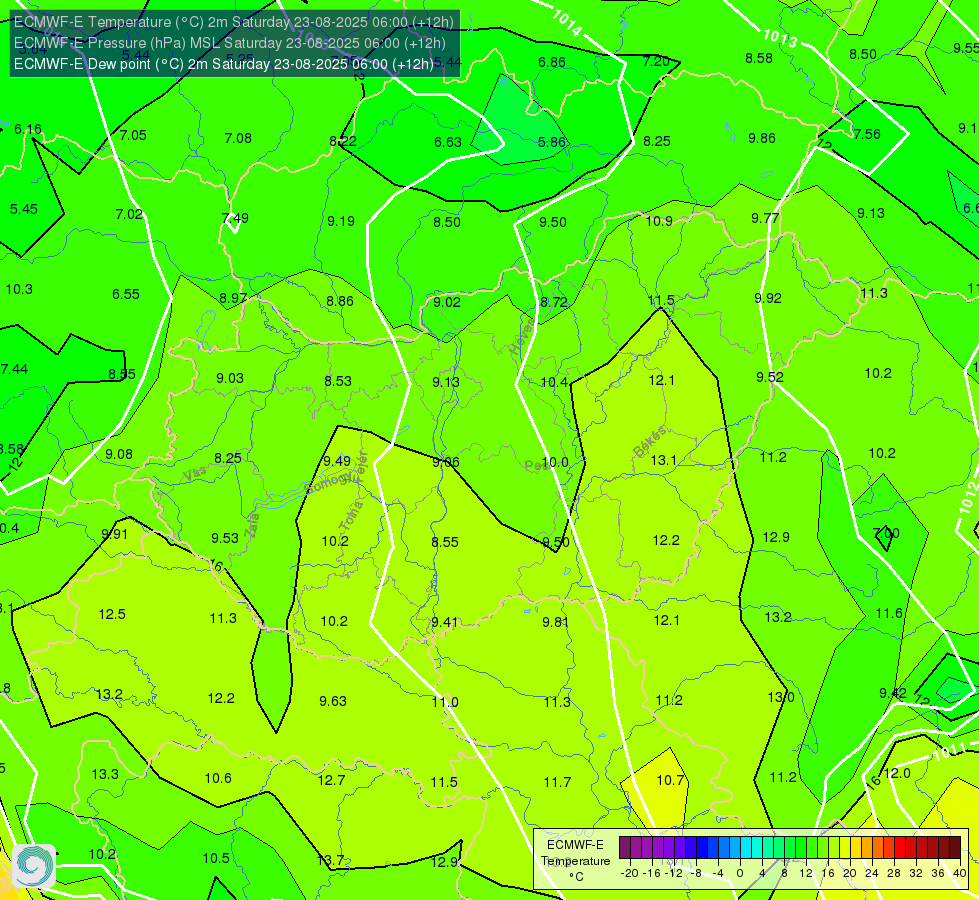Click the 9.86 dew point value
The image size is (979, 900).
click(762, 138)
